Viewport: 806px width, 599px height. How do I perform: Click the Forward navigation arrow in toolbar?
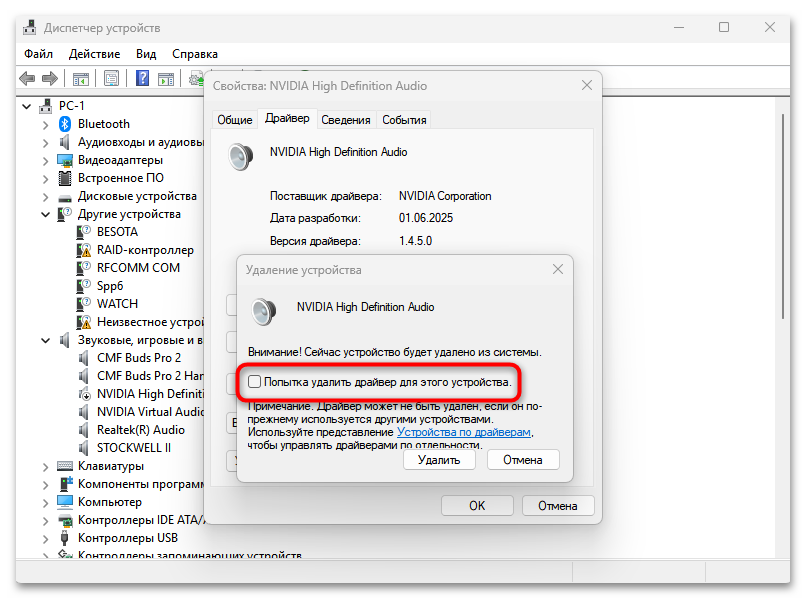pos(50,78)
